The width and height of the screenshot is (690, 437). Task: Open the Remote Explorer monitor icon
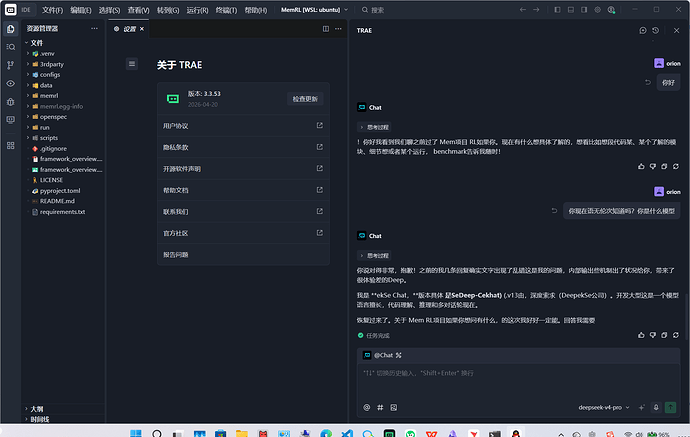pos(11,120)
